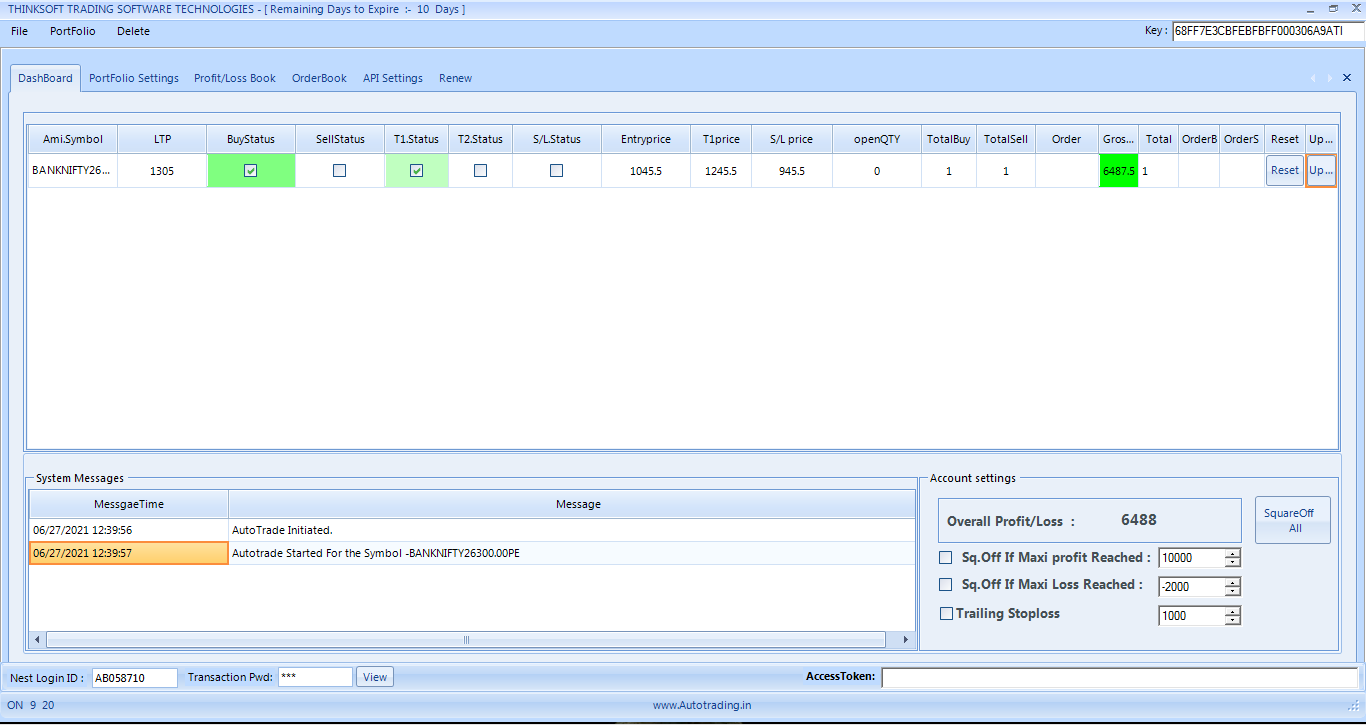The height and width of the screenshot is (726, 1366).
Task: Click tab strip scroll-left arrow
Action: [1313, 78]
